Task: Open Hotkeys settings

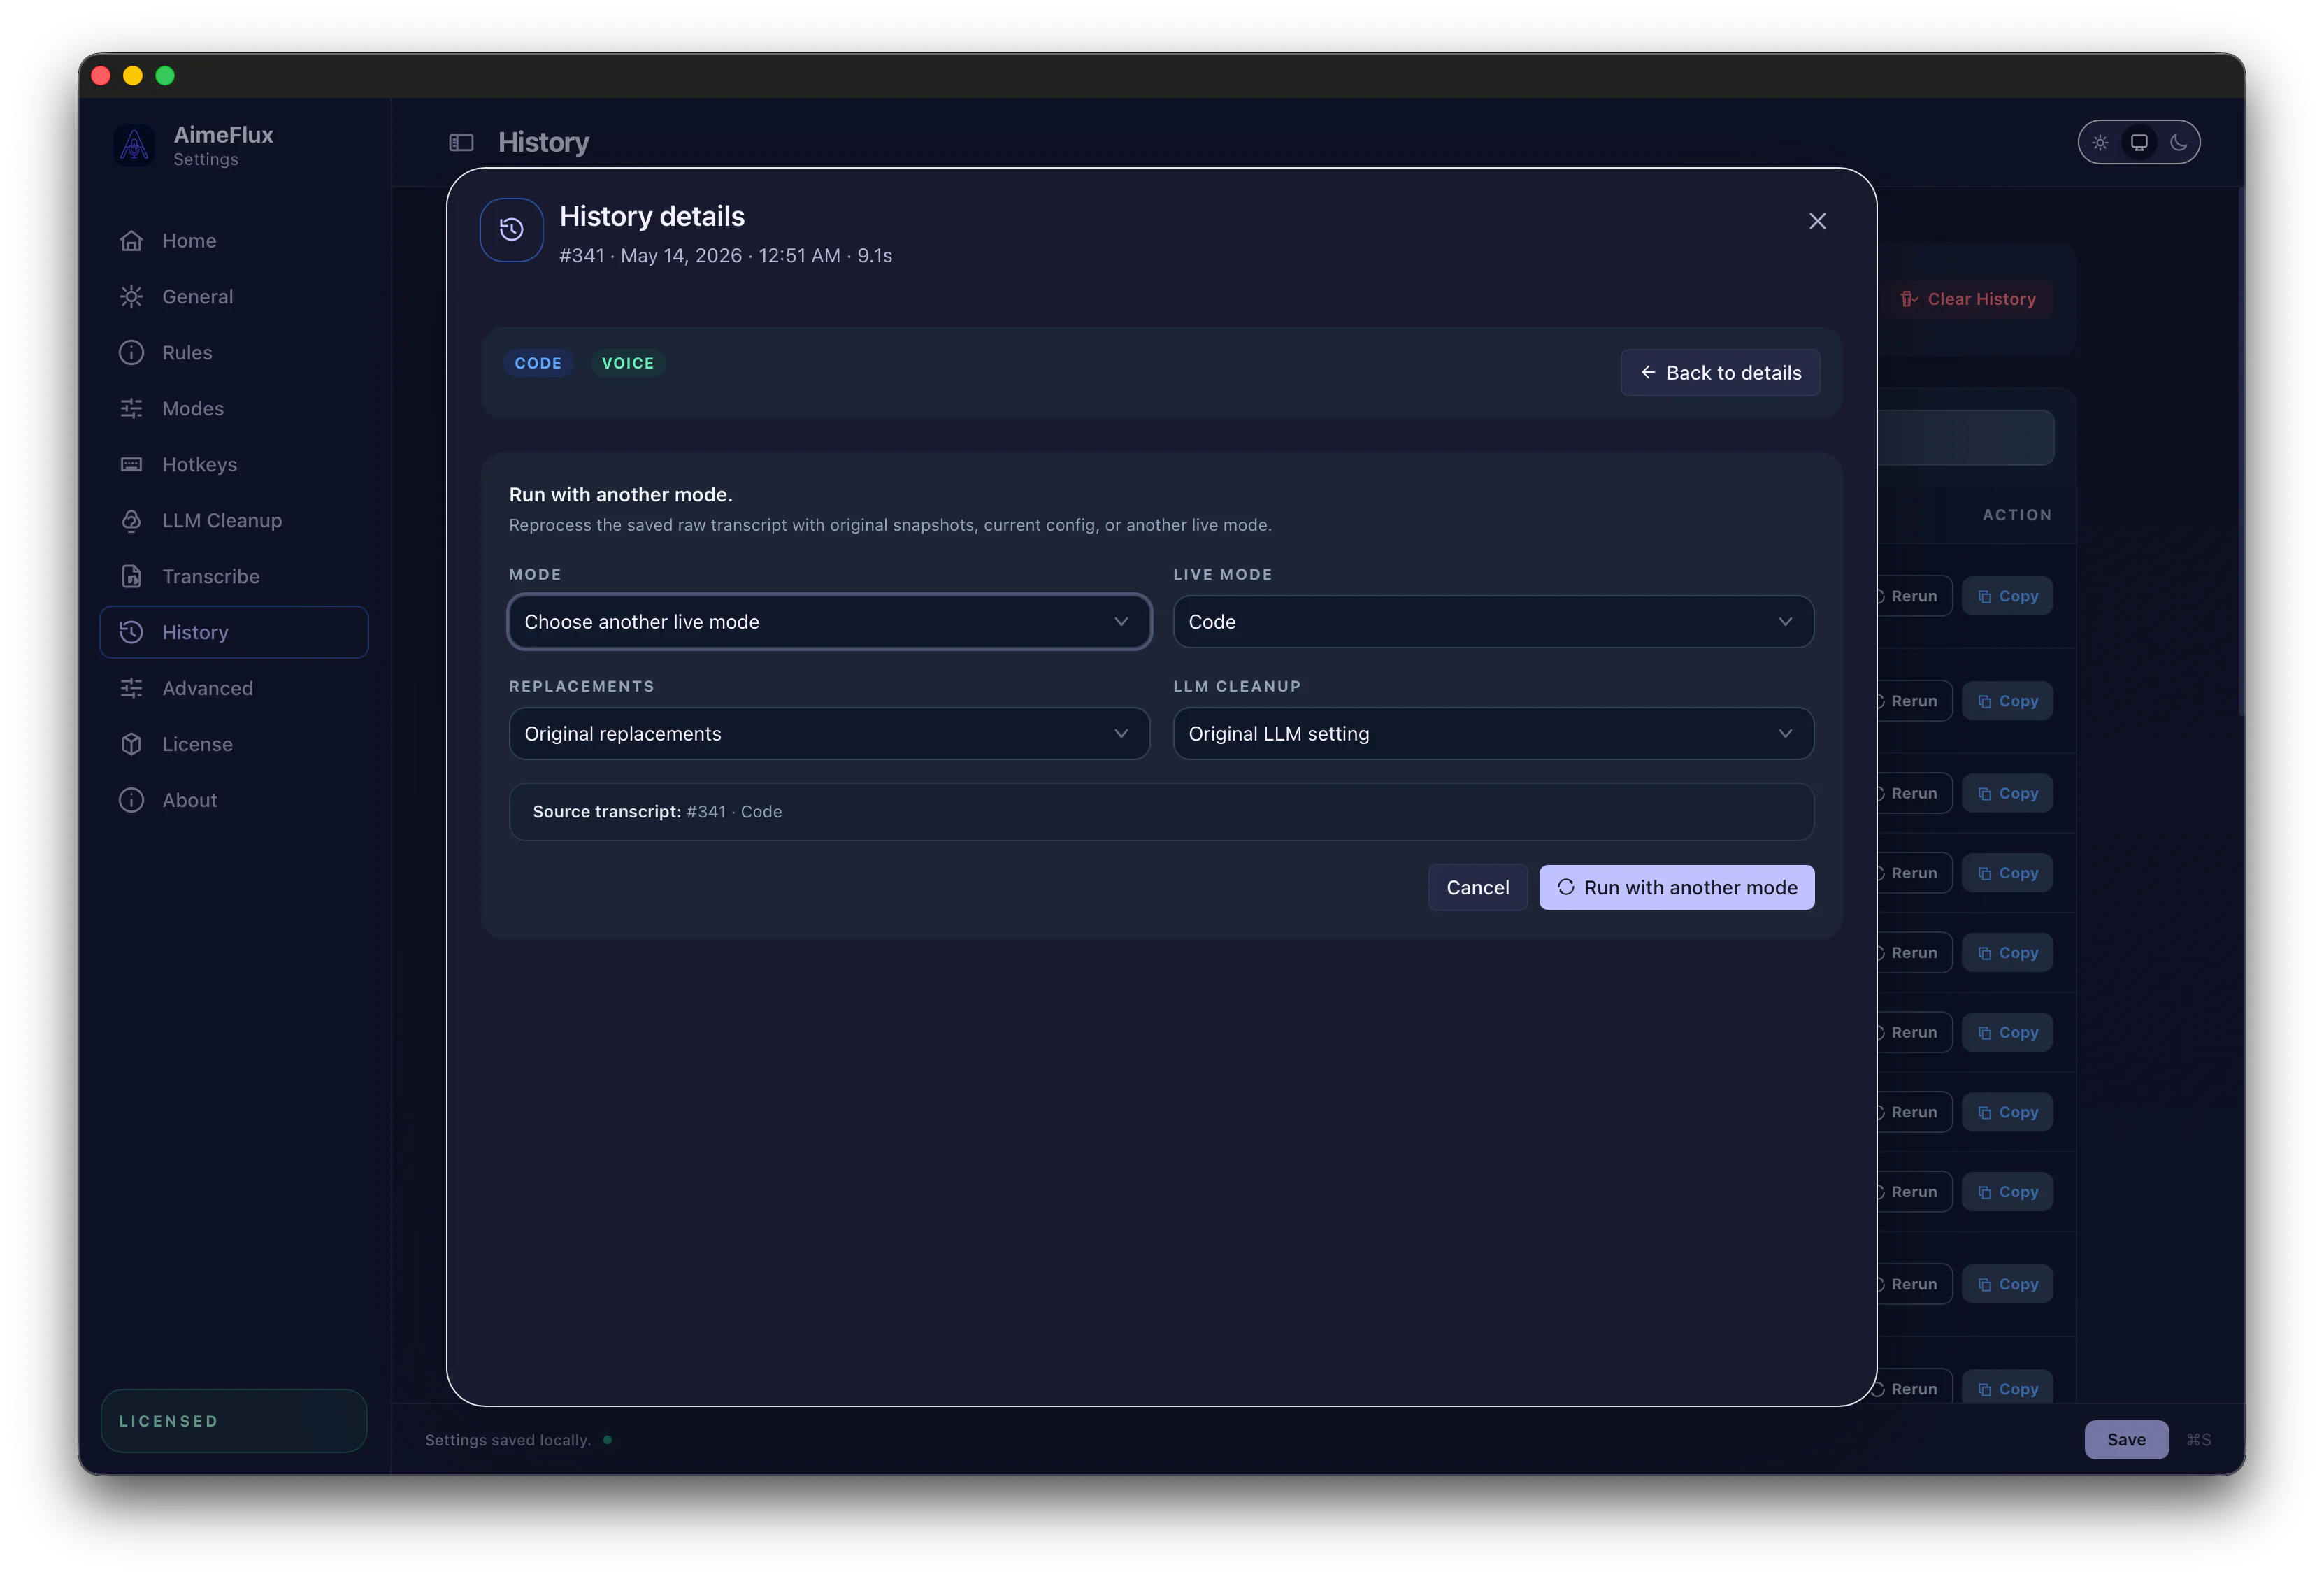Action: 234,465
